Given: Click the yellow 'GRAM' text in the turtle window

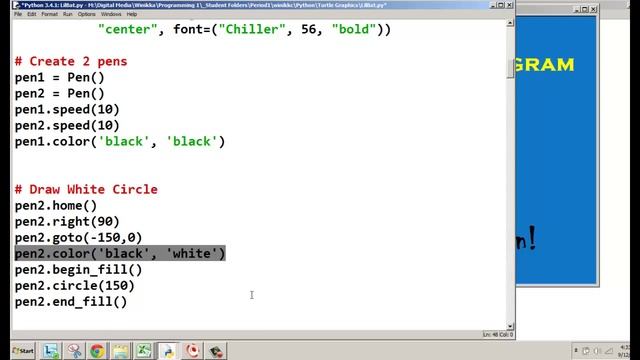Looking at the screenshot, I should [544, 65].
